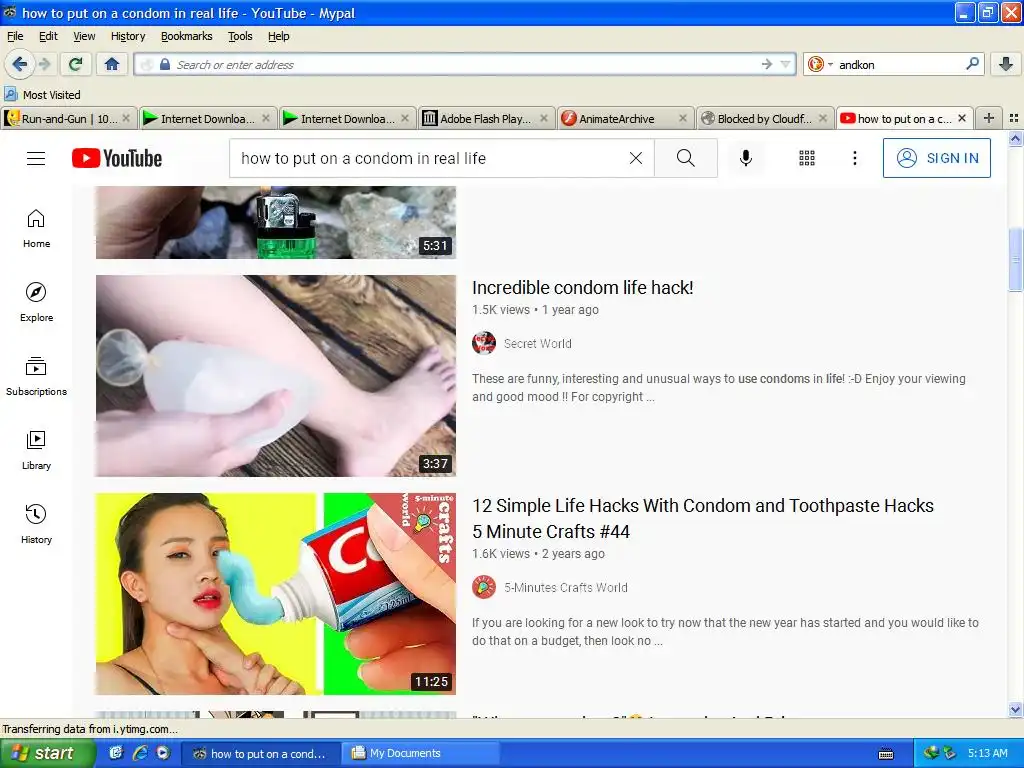Open the Windows start button
1024x768 pixels.
47,753
